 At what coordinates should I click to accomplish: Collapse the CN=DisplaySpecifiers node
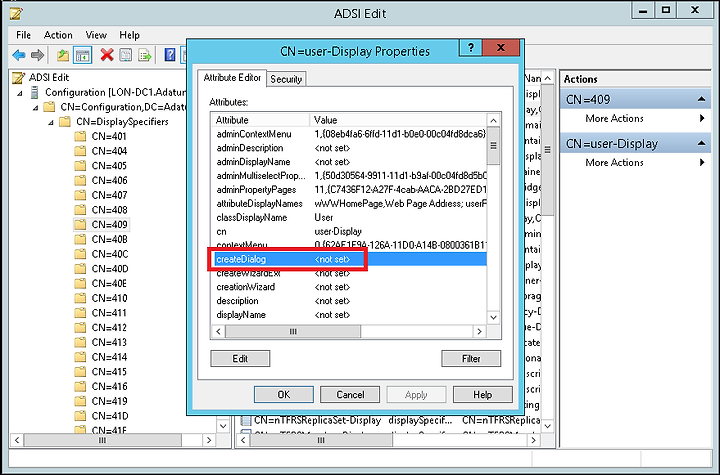51,123
